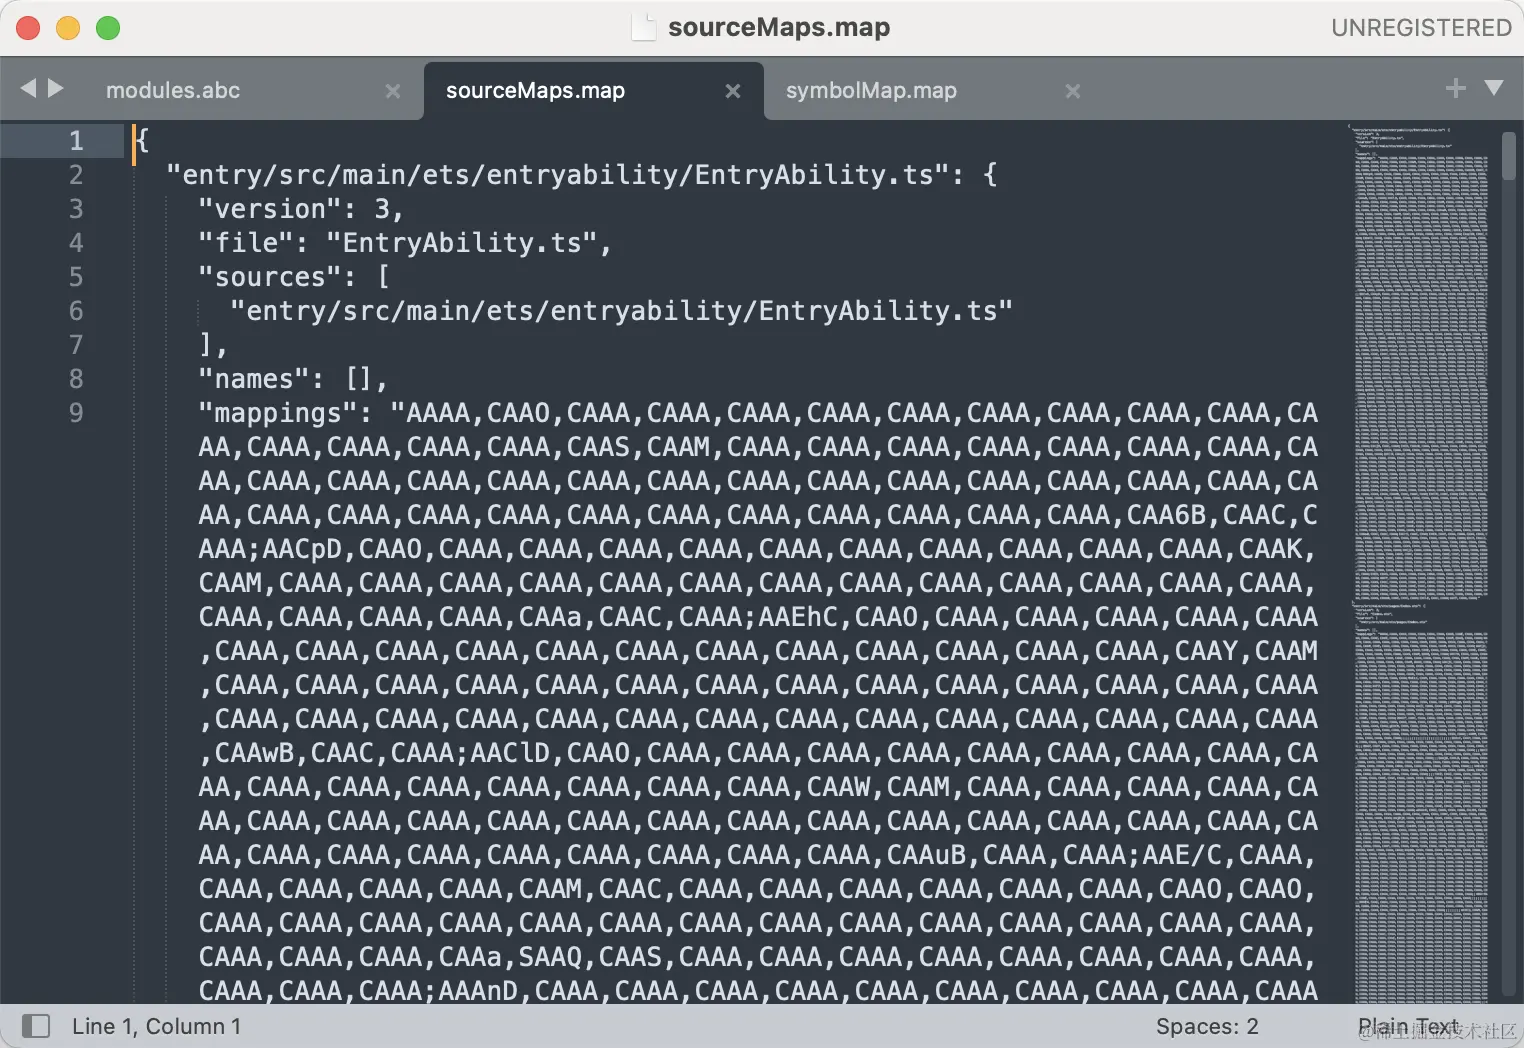Switch to the modules.abc tab
This screenshot has height=1048, width=1524.
(x=173, y=90)
